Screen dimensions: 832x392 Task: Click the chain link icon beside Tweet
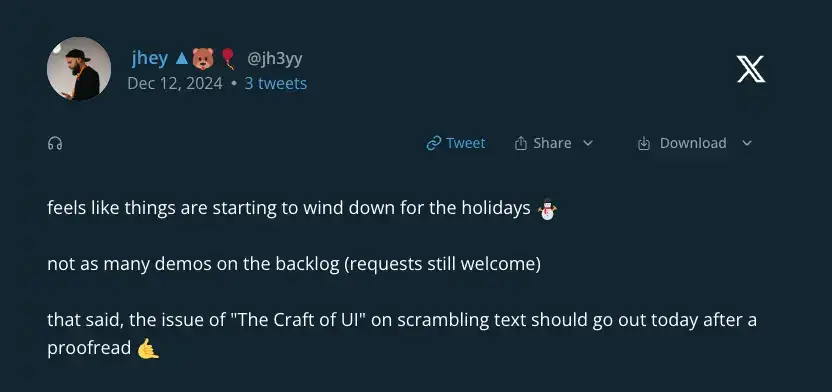434,143
